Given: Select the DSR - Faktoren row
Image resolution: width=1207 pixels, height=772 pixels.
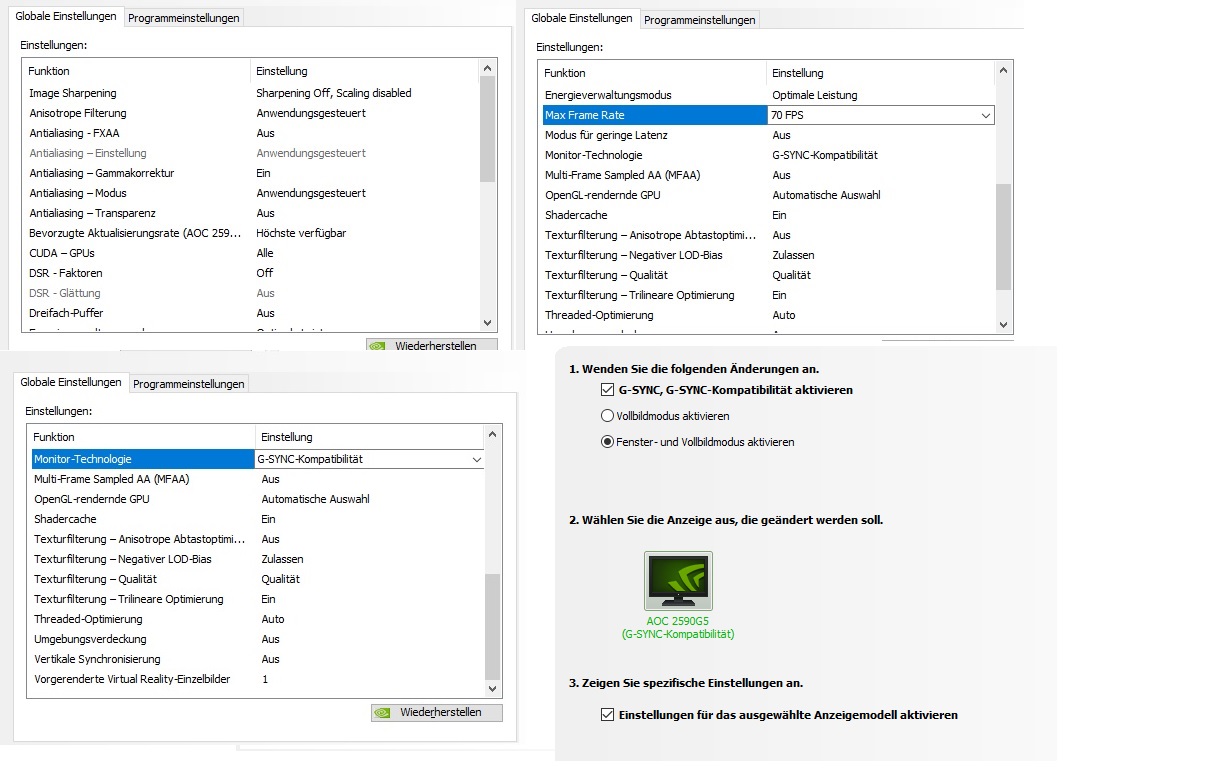Looking at the screenshot, I should pos(251,273).
